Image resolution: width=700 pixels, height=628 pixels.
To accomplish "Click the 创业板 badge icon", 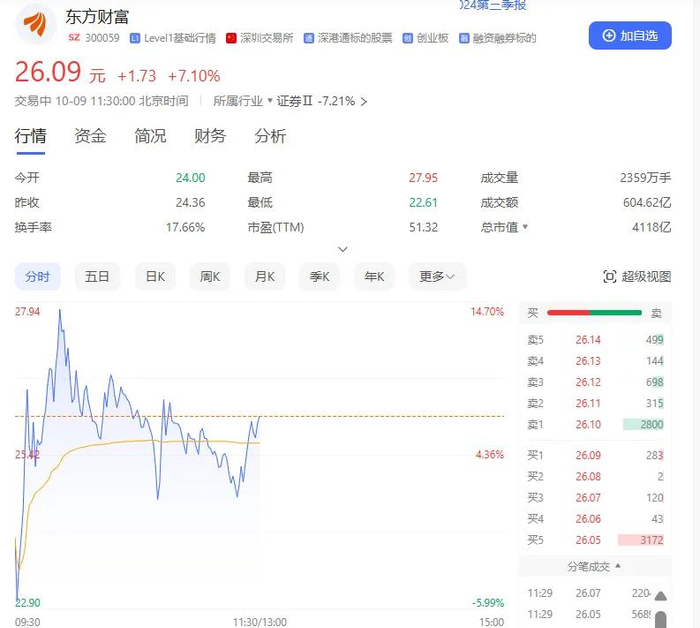I will [x=407, y=38].
